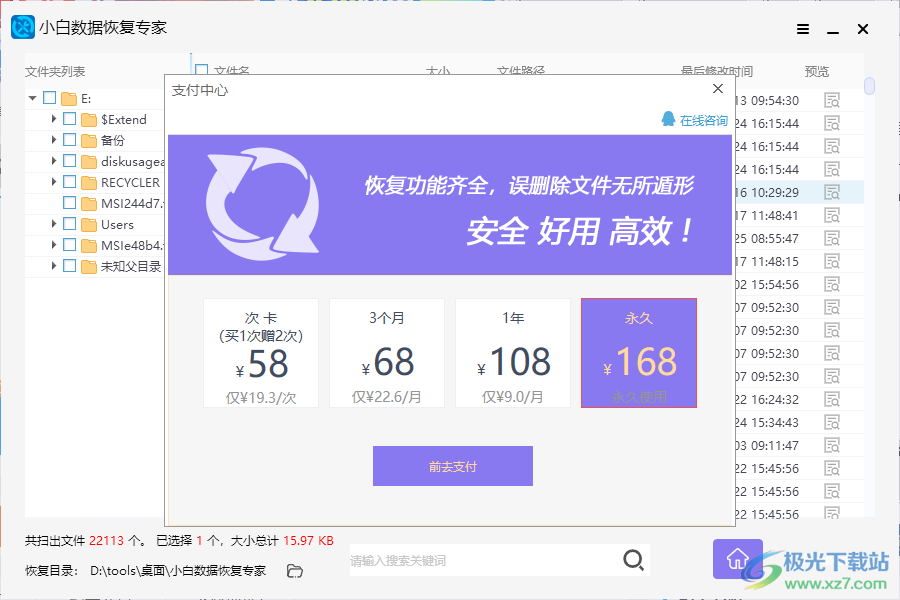Click the preview icon of the highlighted file row

pyautogui.click(x=833, y=192)
